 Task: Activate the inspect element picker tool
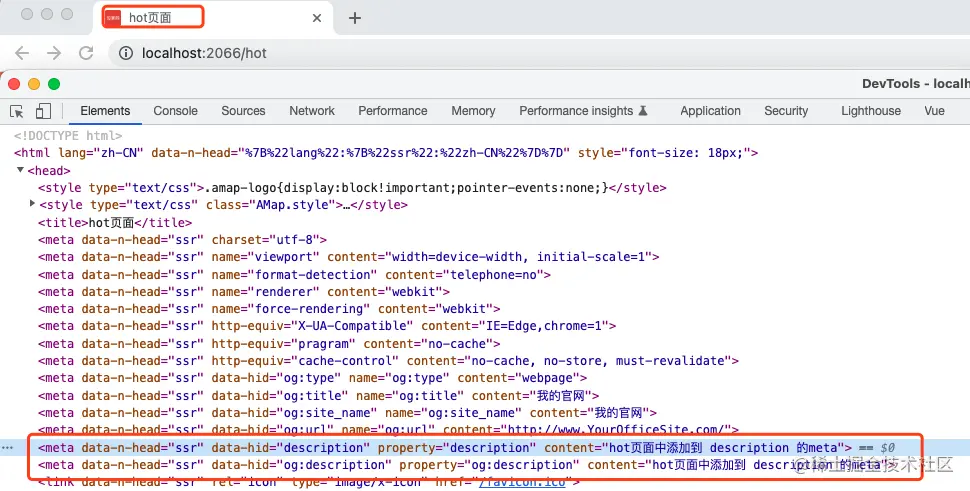pos(17,111)
